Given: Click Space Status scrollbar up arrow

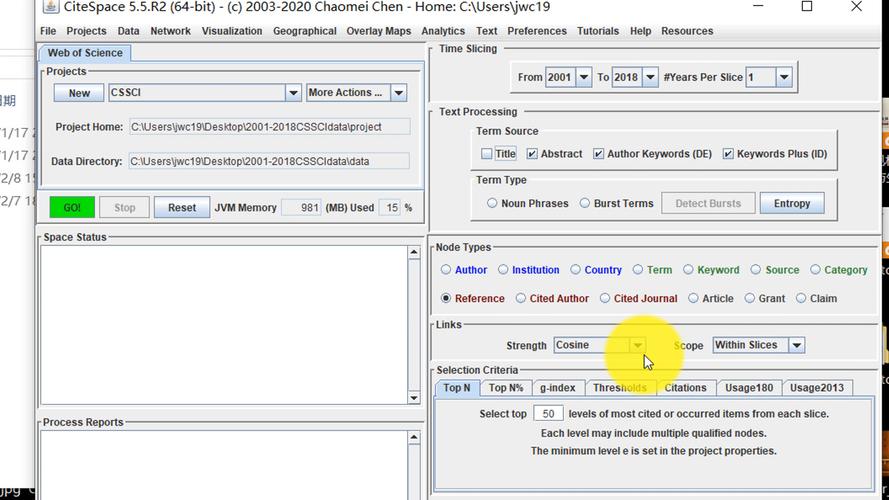Looking at the screenshot, I should [x=414, y=253].
